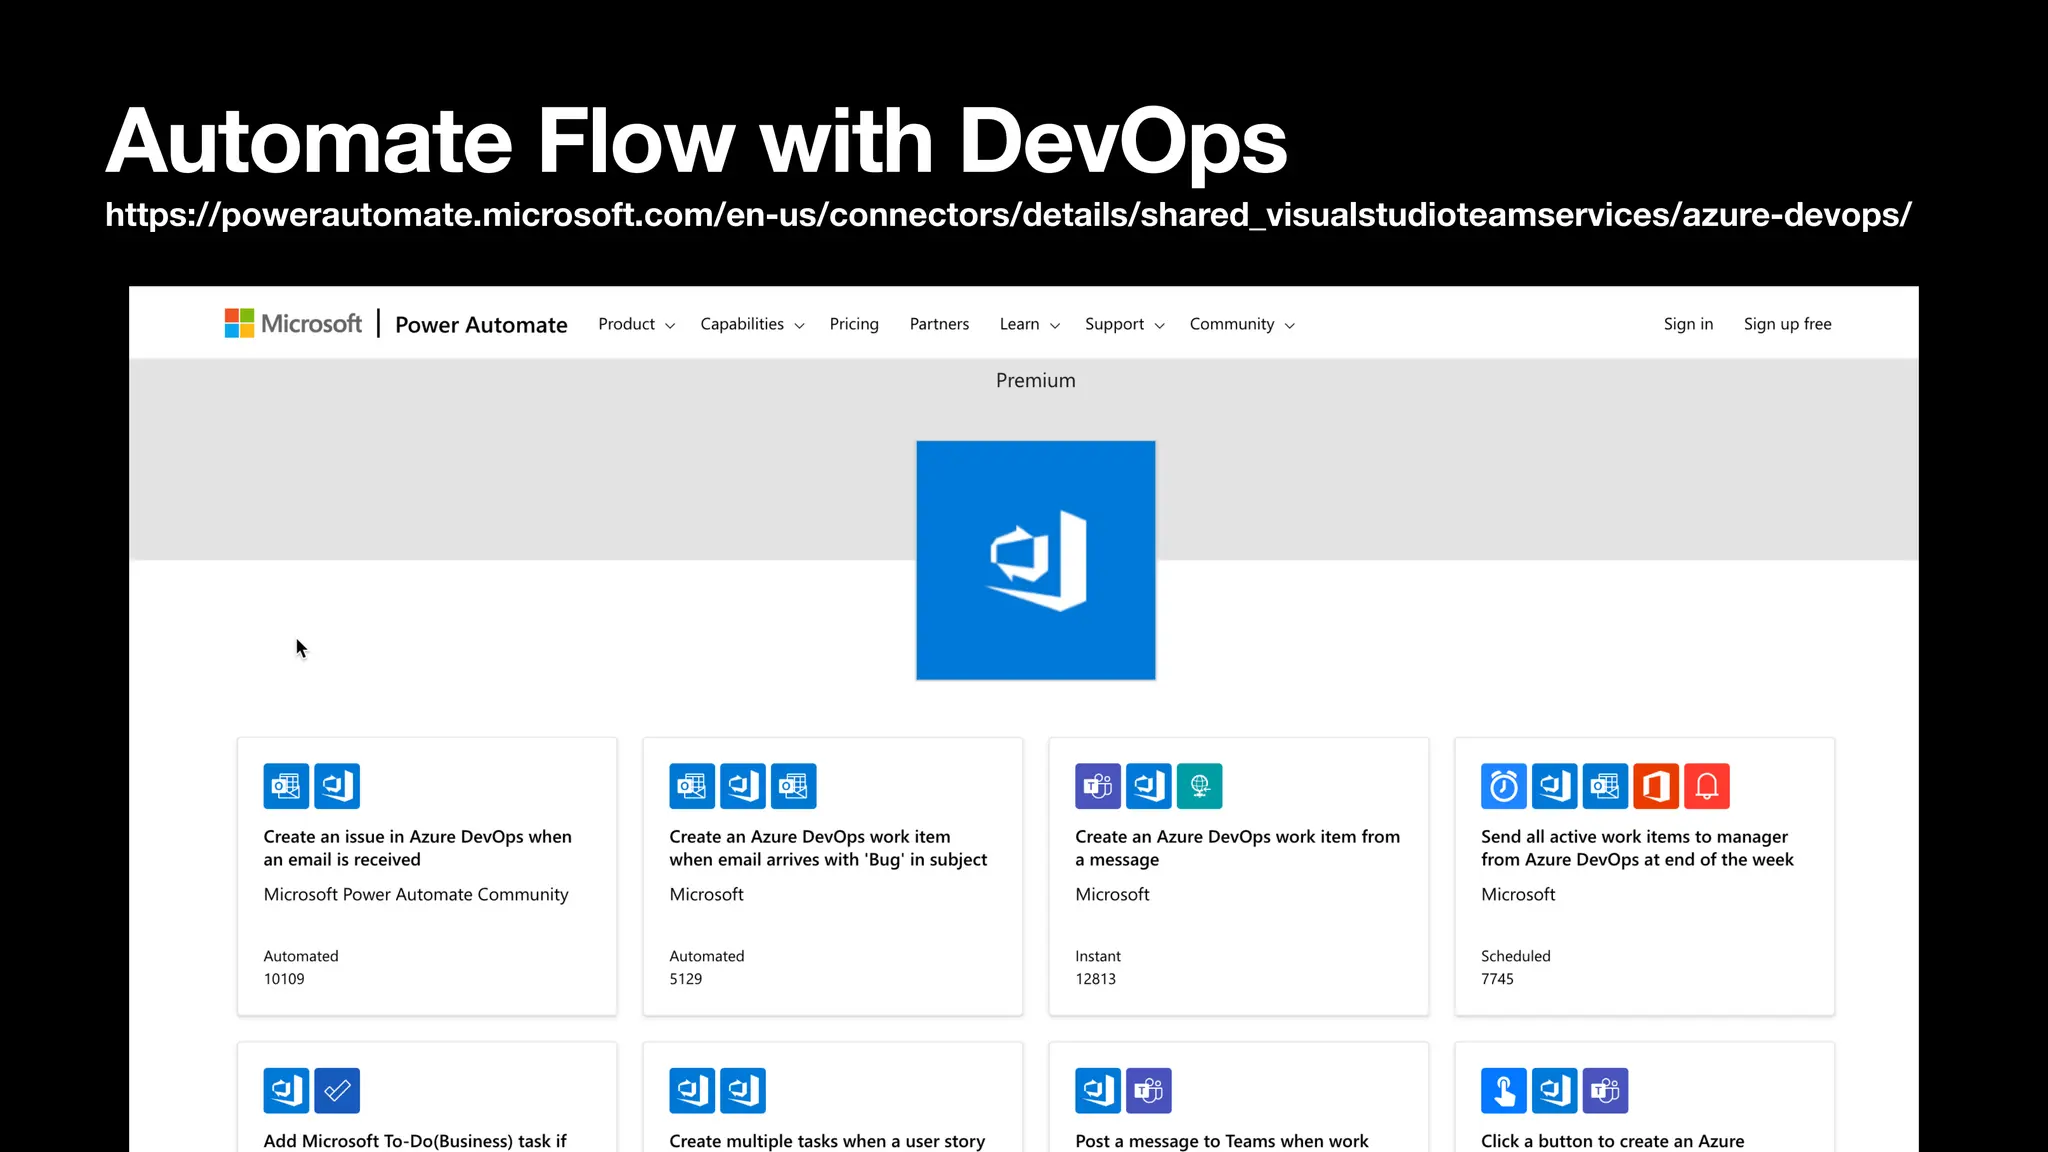Click Azure DevOps icon in 'Send all active work items' card

[x=1555, y=786]
